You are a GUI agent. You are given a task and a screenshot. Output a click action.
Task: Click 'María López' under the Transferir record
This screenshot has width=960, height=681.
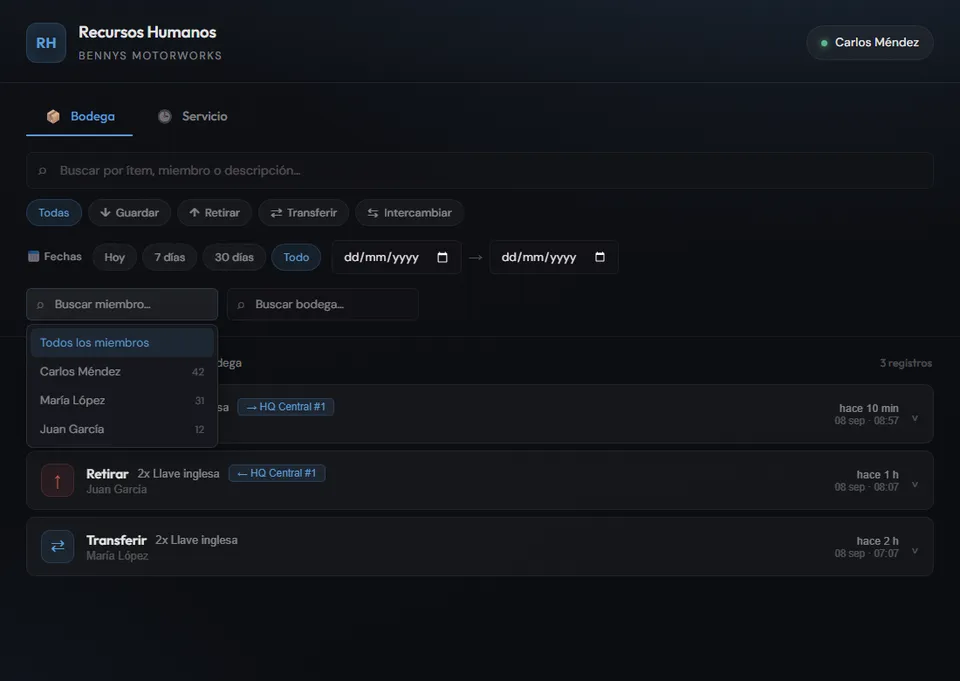117,555
